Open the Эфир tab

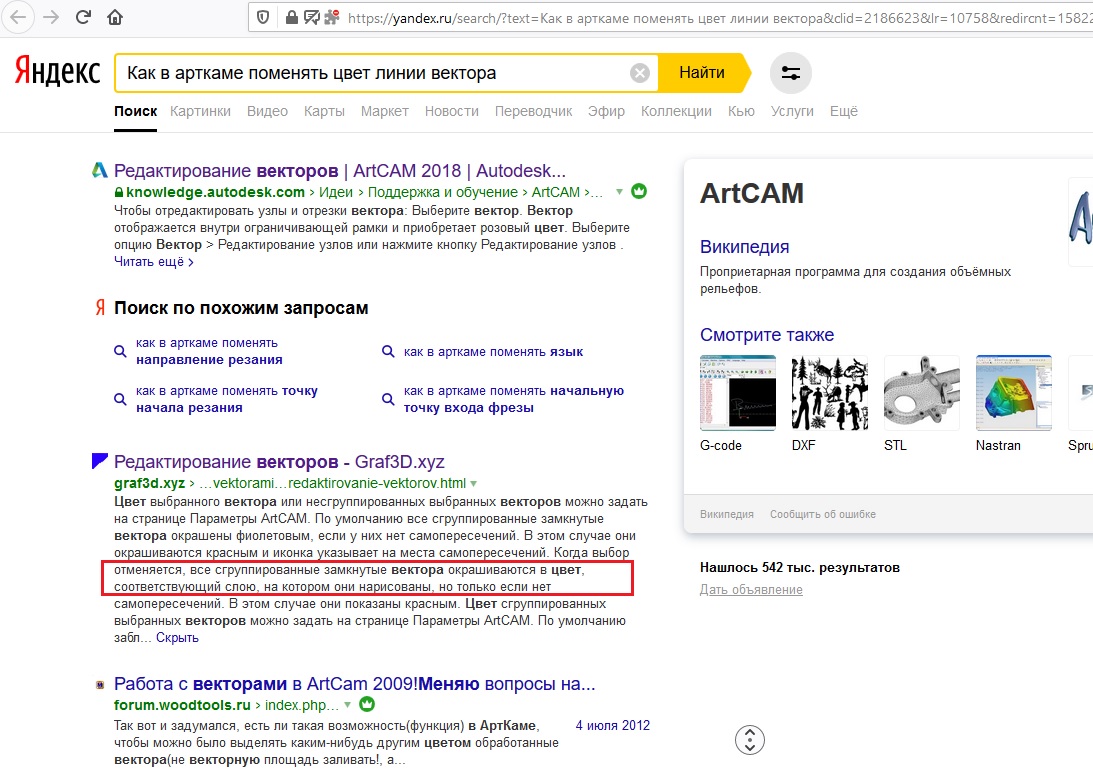click(606, 112)
